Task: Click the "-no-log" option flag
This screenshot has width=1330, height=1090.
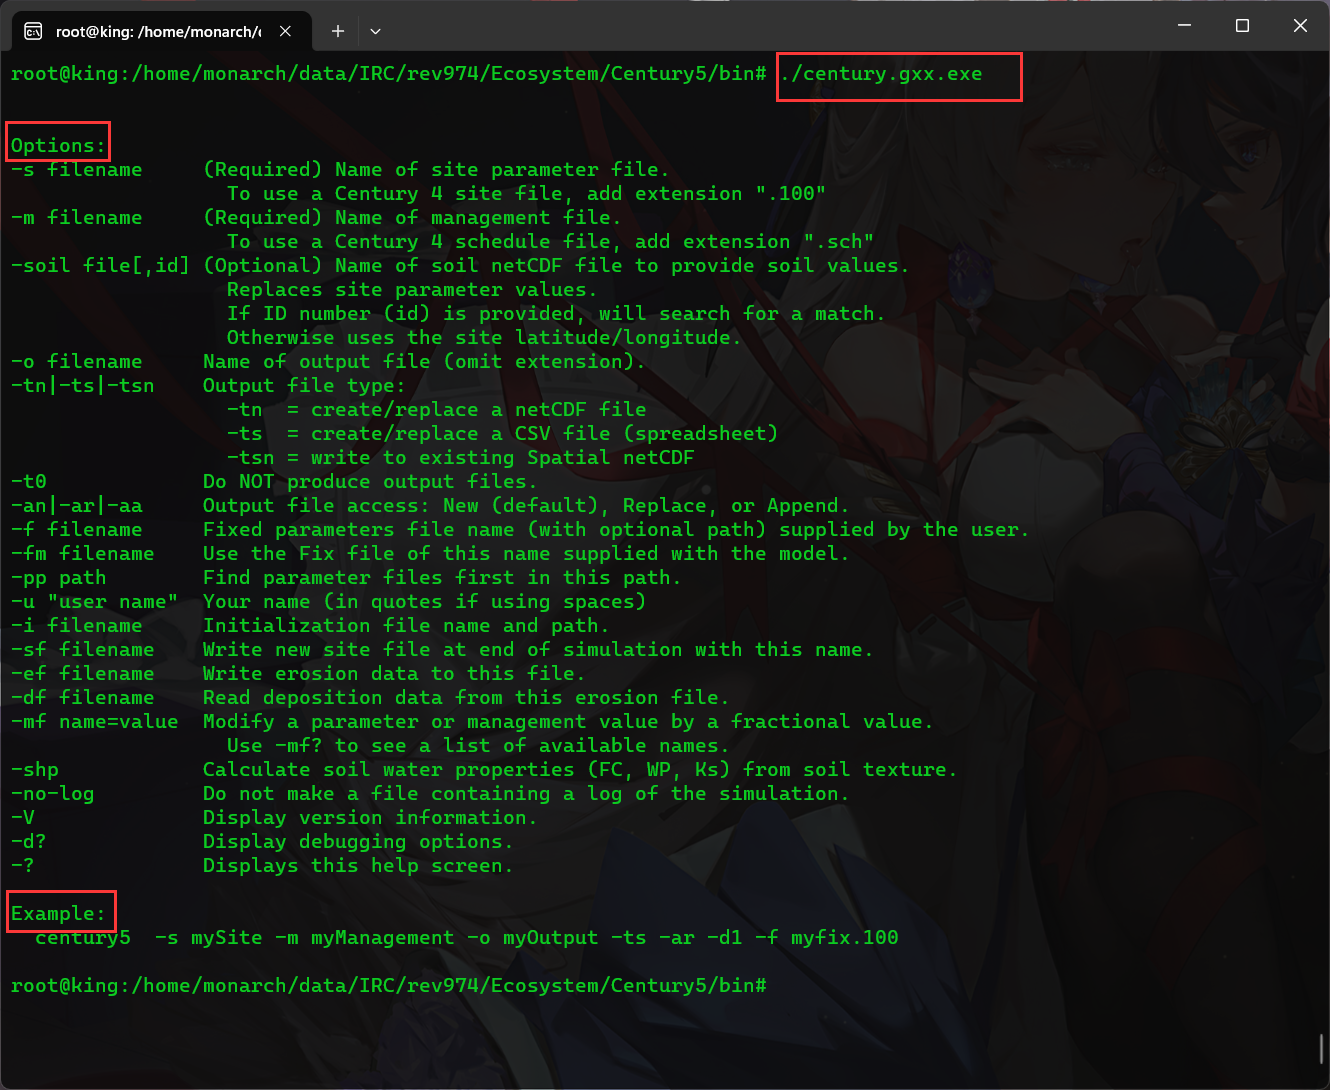Action: (53, 794)
